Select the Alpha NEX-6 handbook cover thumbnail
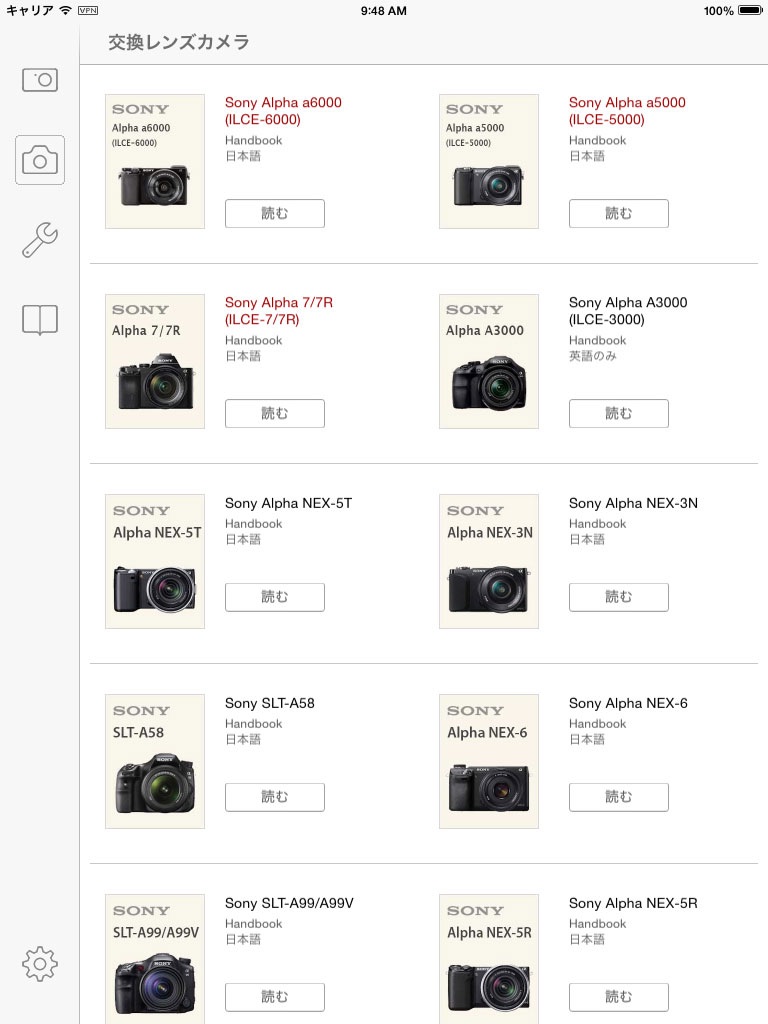This screenshot has width=768, height=1024. [489, 761]
